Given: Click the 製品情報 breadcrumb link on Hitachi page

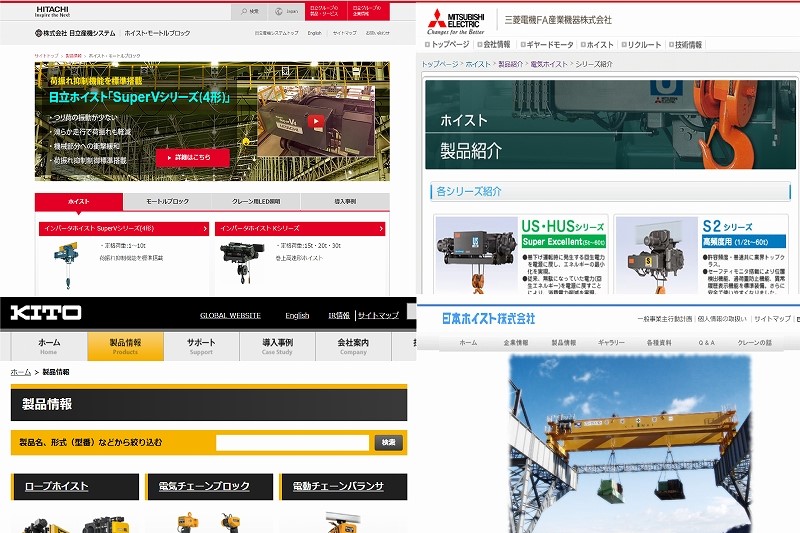Looking at the screenshot, I should click(73, 56).
